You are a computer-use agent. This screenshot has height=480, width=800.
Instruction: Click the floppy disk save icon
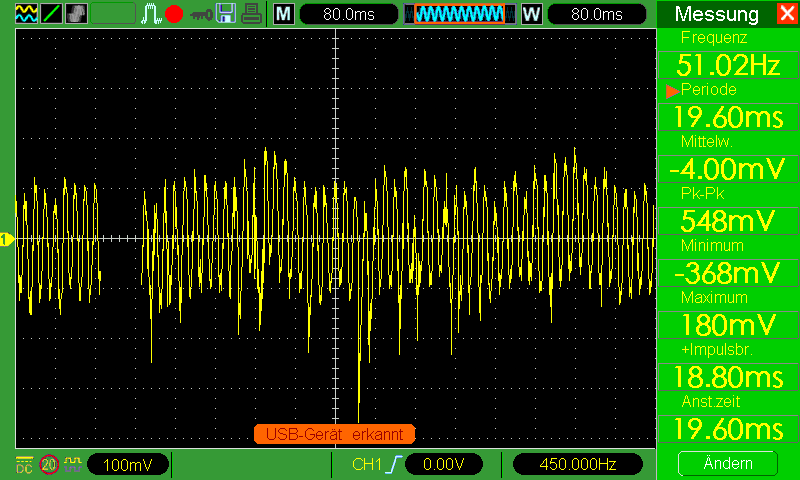[x=226, y=14]
